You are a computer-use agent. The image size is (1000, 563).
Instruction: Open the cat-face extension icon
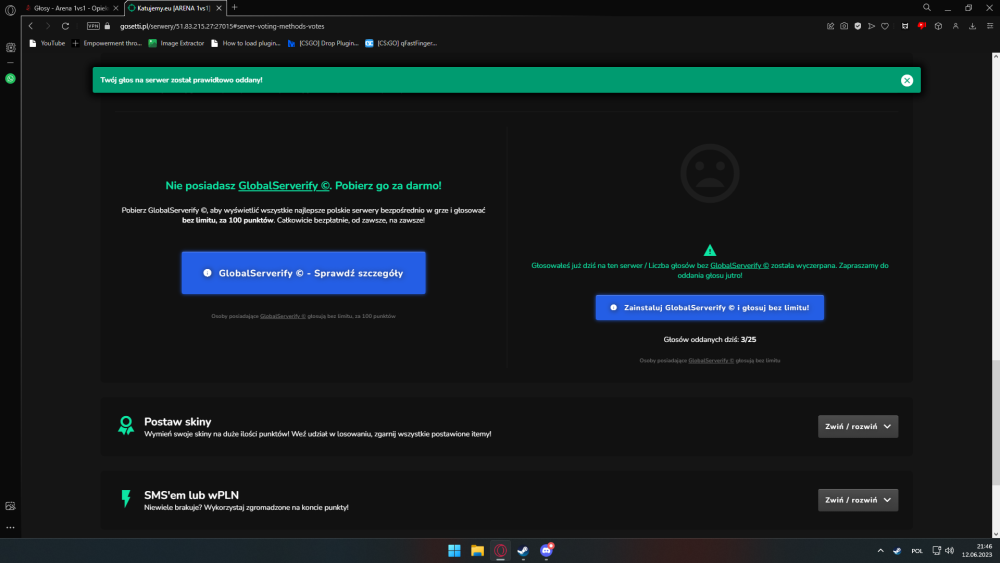(x=905, y=26)
